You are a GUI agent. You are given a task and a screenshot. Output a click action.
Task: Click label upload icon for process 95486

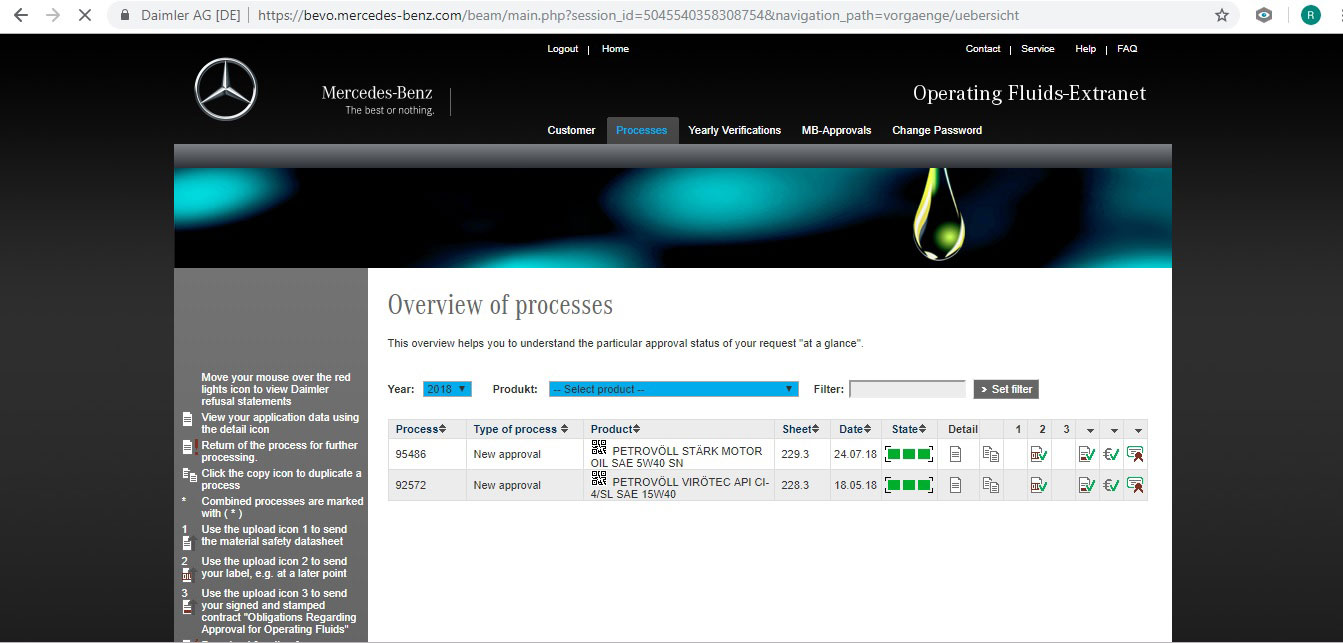click(x=1039, y=454)
